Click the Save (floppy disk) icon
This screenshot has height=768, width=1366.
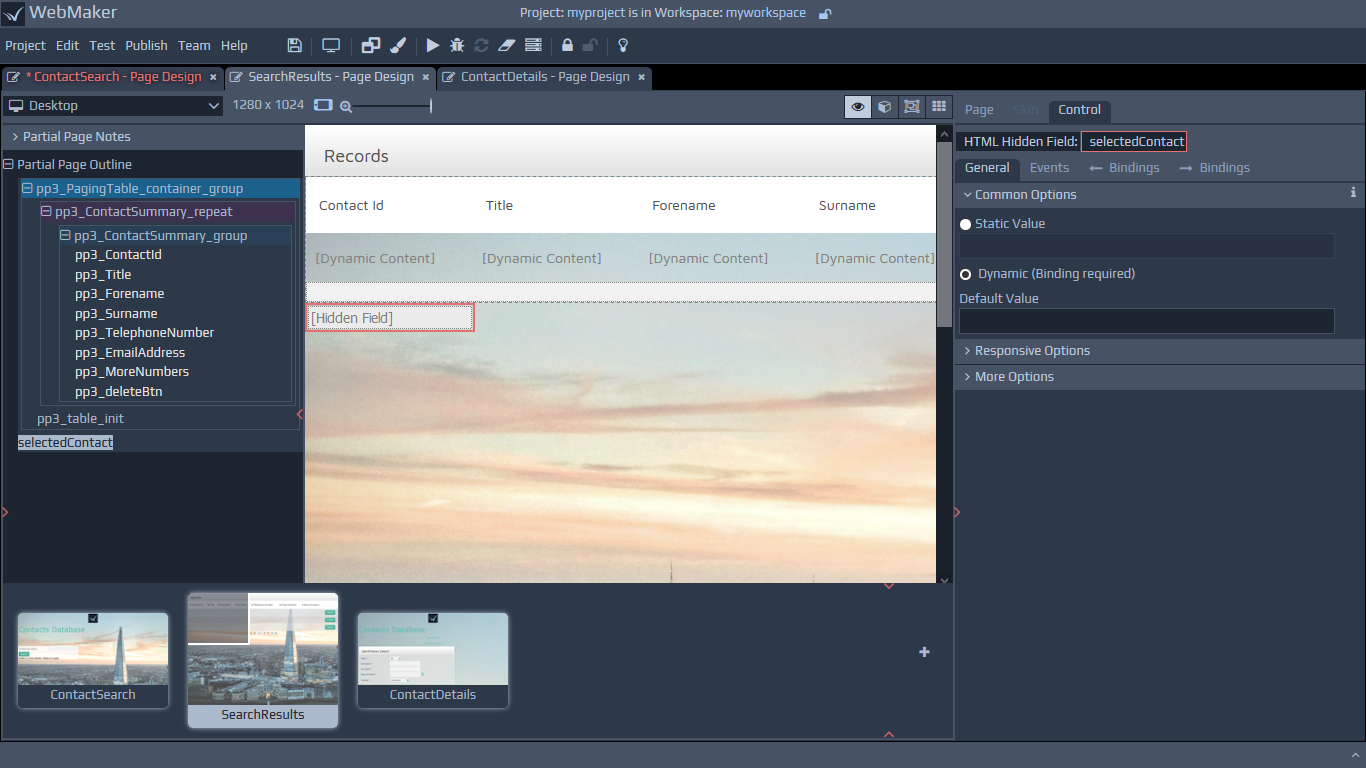pyautogui.click(x=294, y=45)
